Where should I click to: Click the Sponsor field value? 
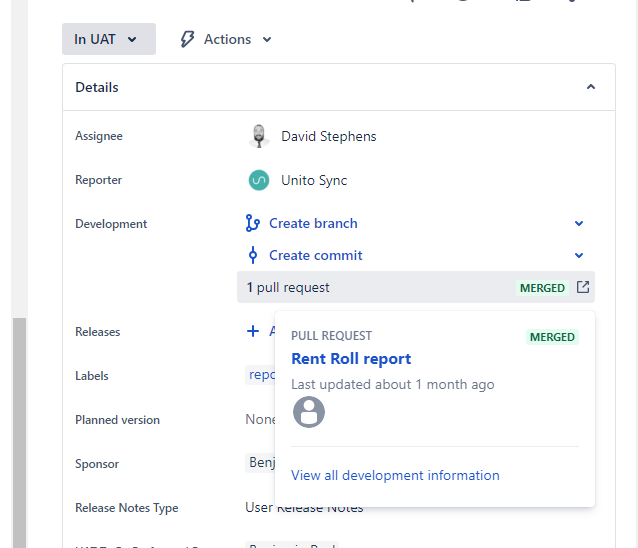click(x=261, y=463)
